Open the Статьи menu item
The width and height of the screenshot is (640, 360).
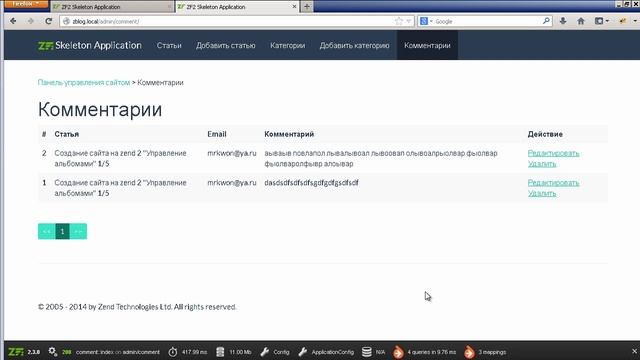[x=169, y=45]
